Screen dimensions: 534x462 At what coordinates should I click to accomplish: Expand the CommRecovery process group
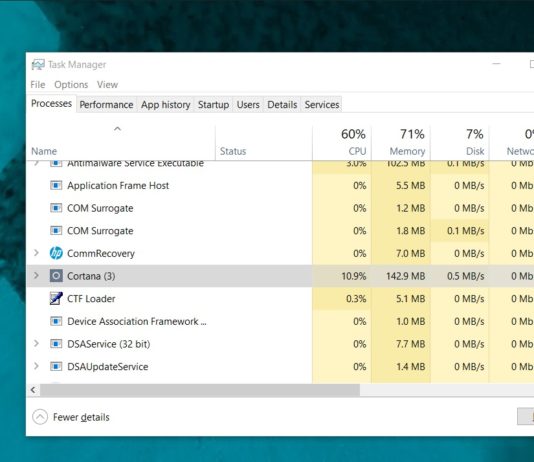coord(36,253)
